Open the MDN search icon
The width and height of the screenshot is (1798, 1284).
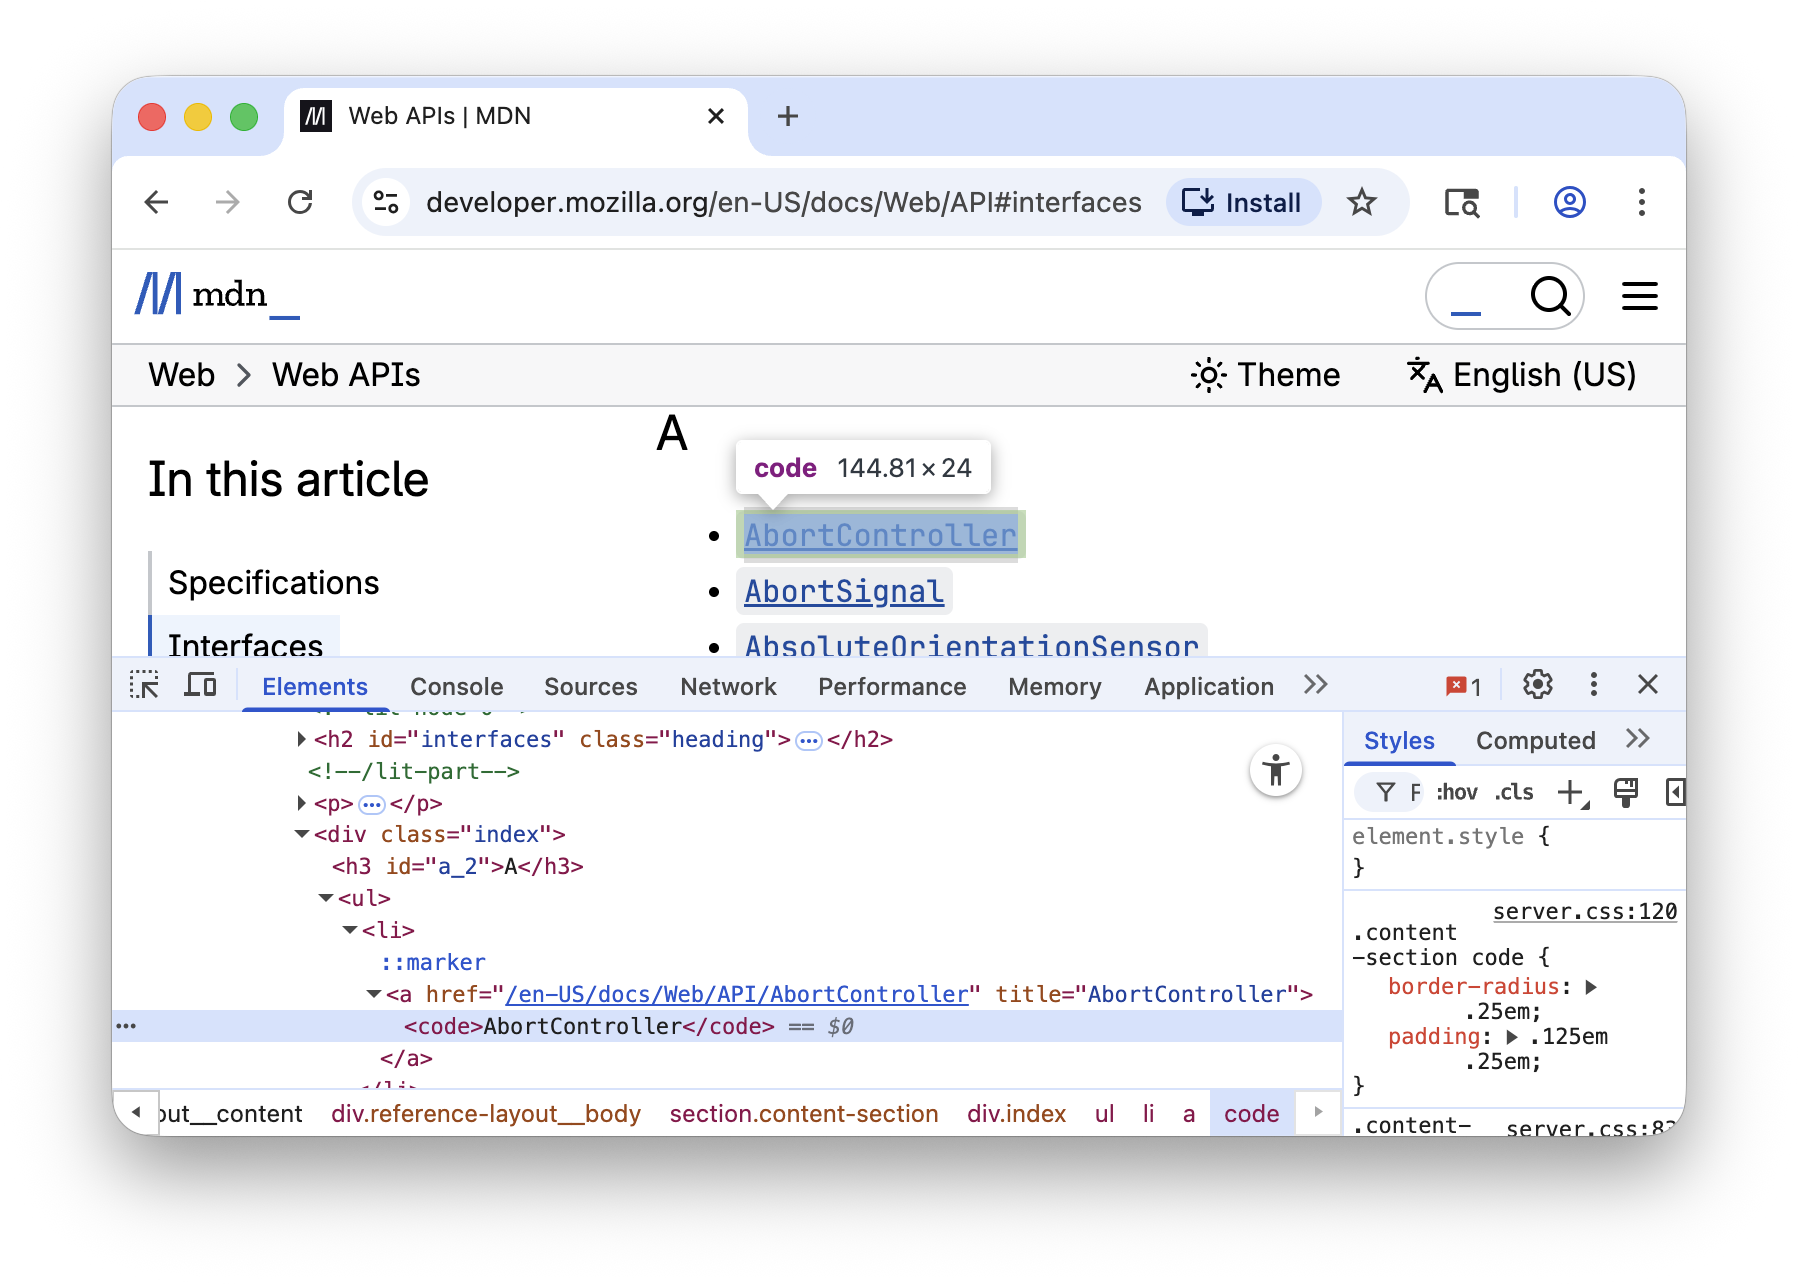[x=1549, y=296]
